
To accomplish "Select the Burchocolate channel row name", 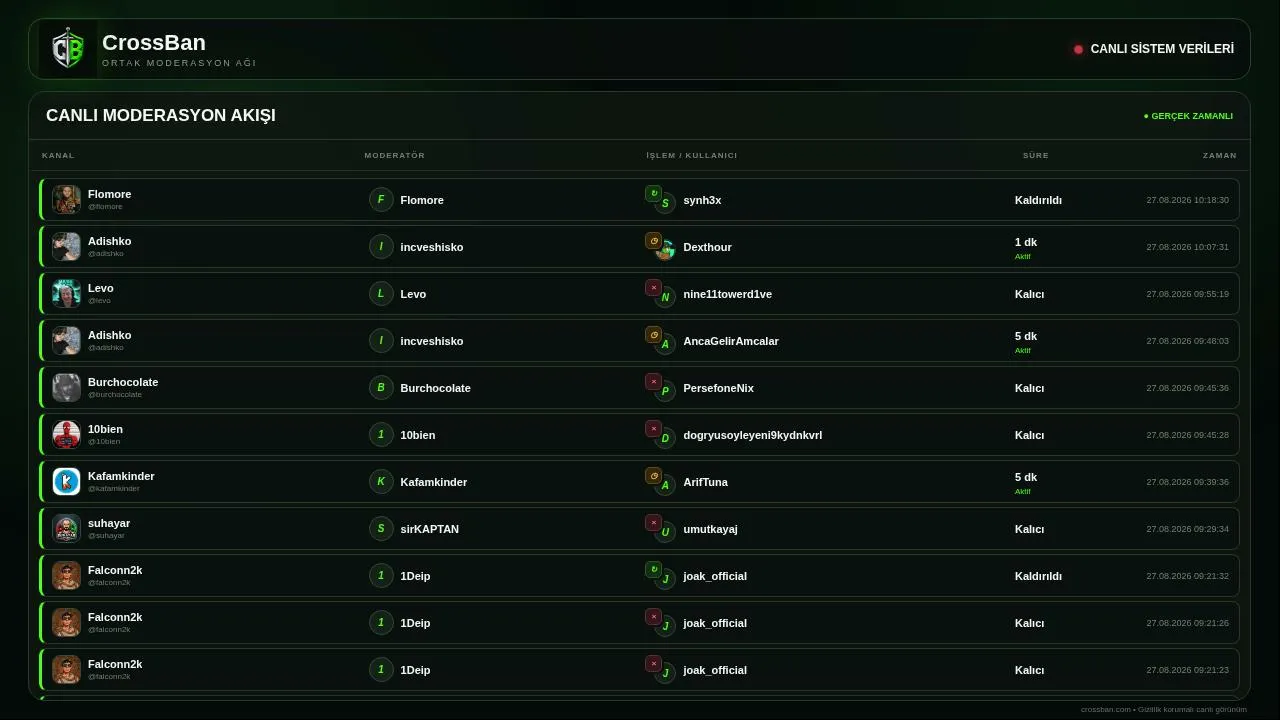I will 123,382.
